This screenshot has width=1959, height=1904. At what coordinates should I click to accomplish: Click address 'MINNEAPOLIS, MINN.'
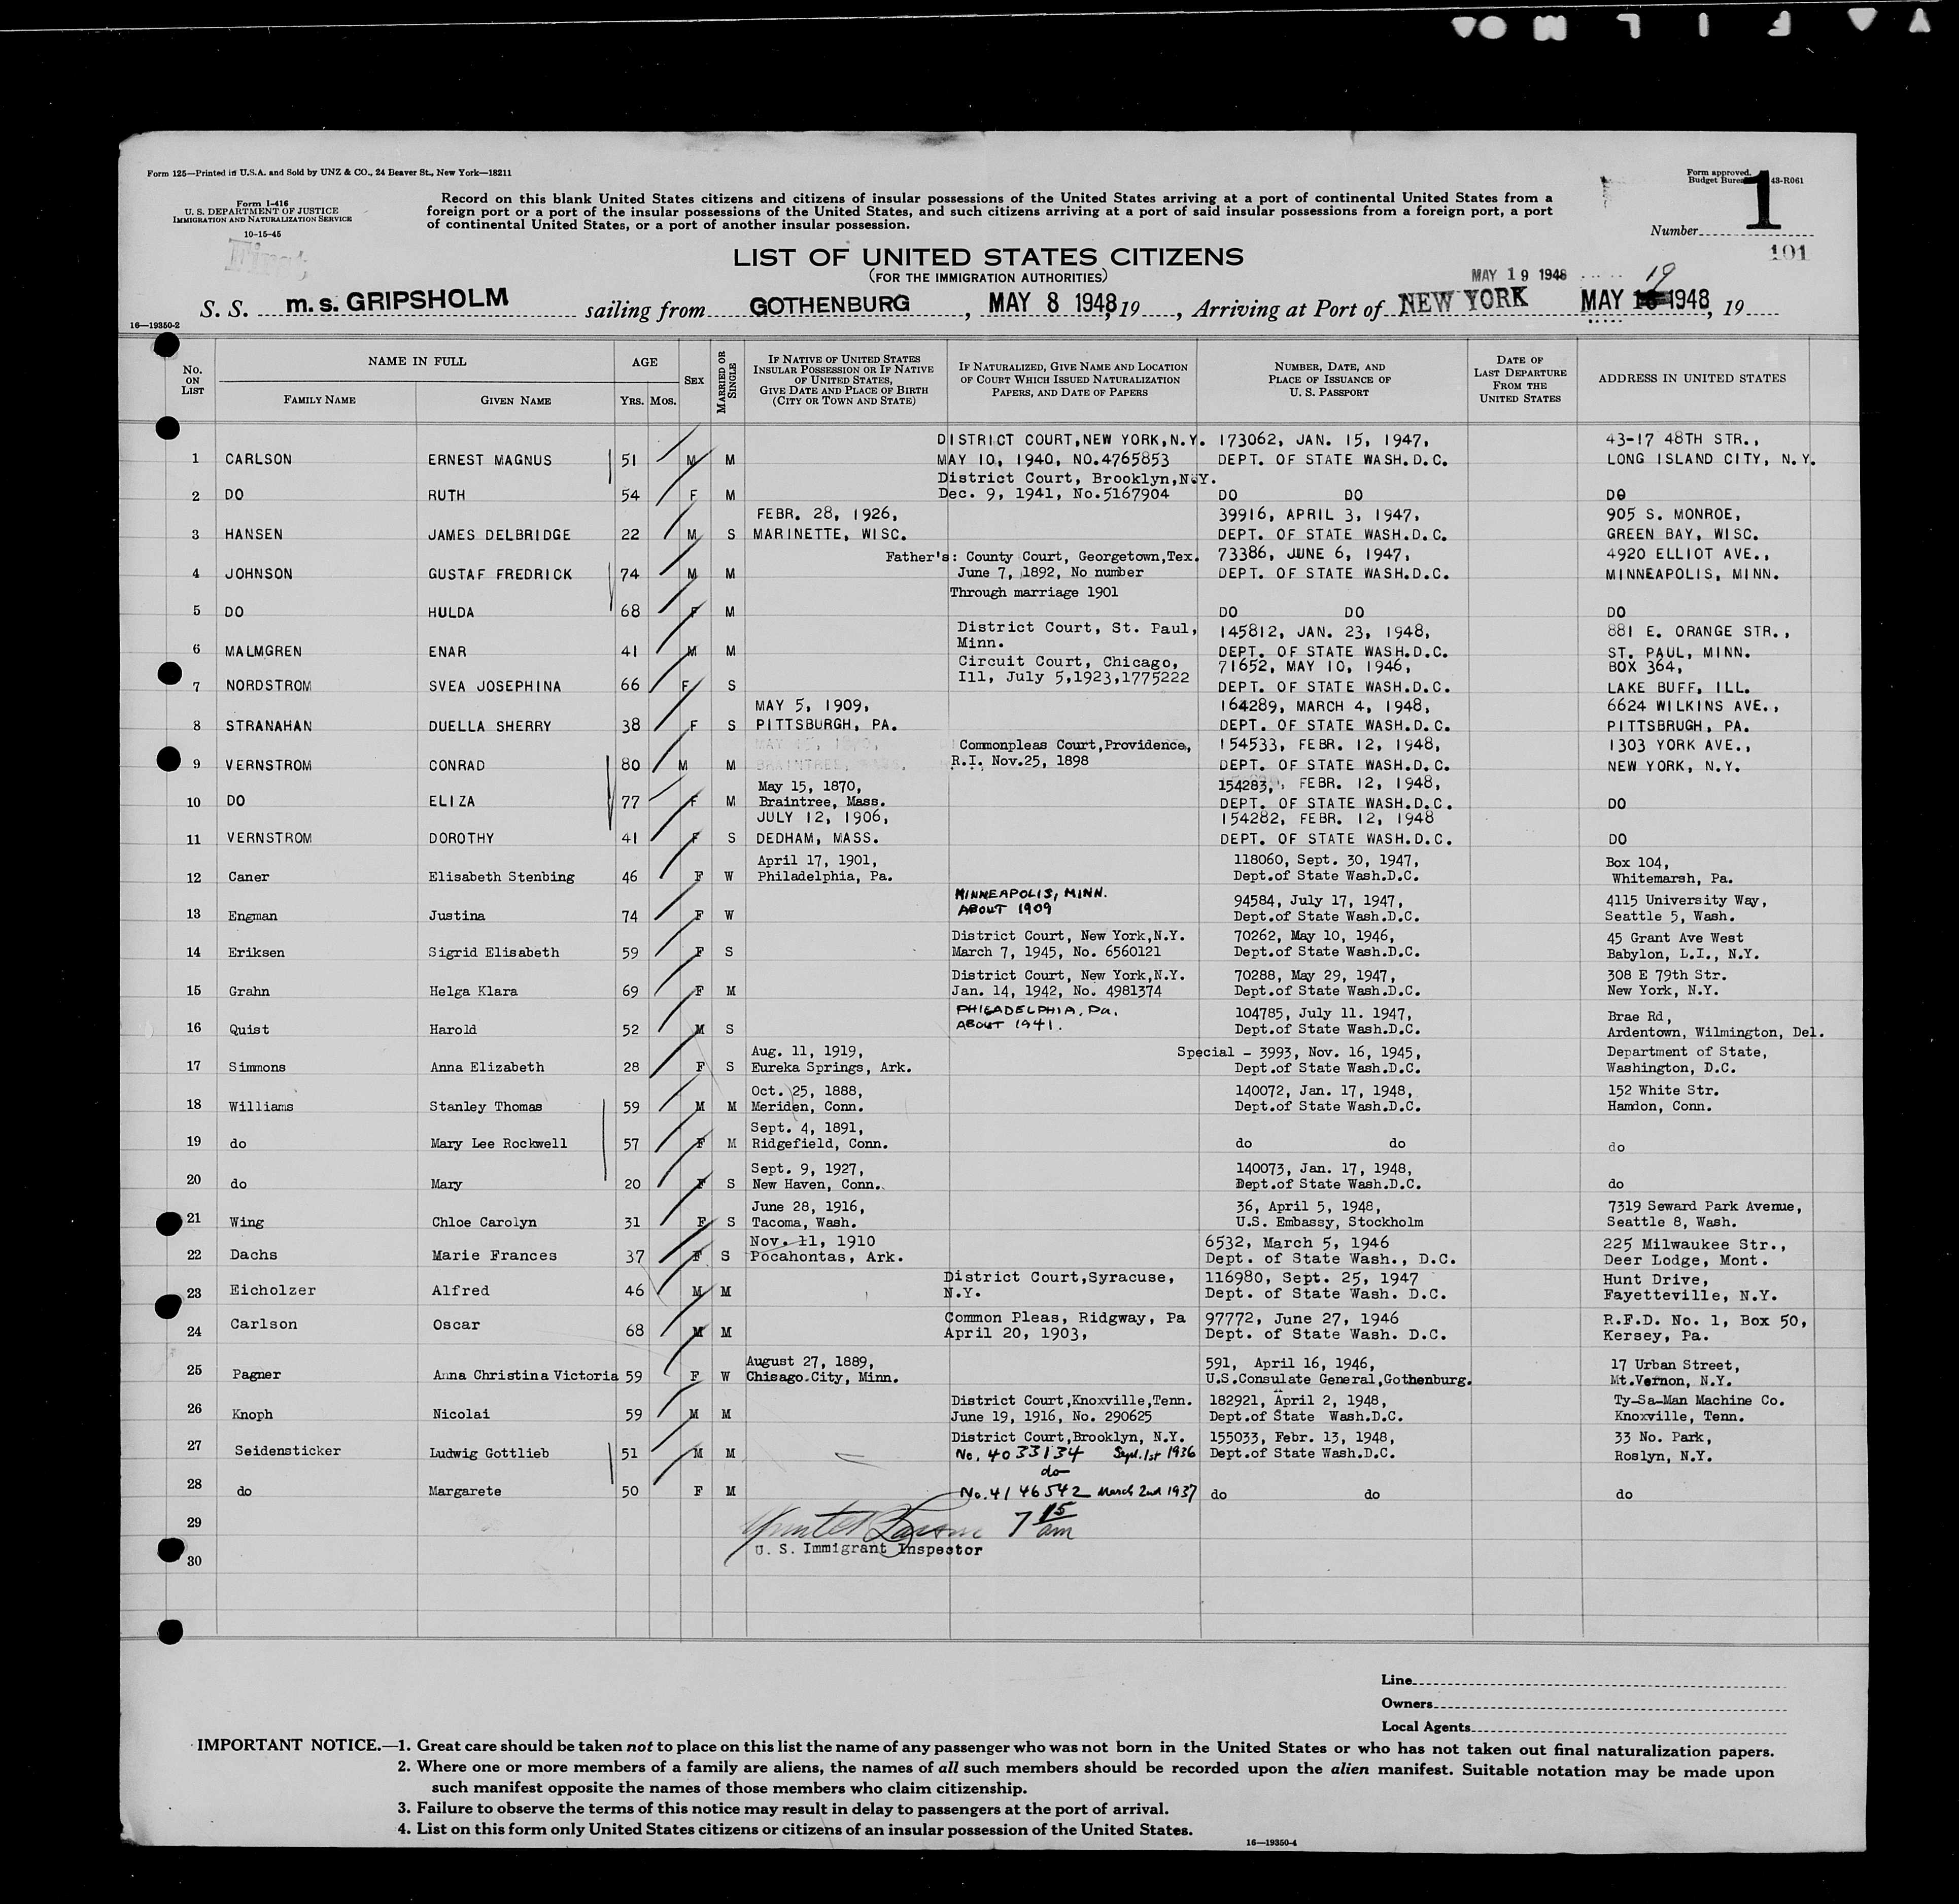[1693, 574]
